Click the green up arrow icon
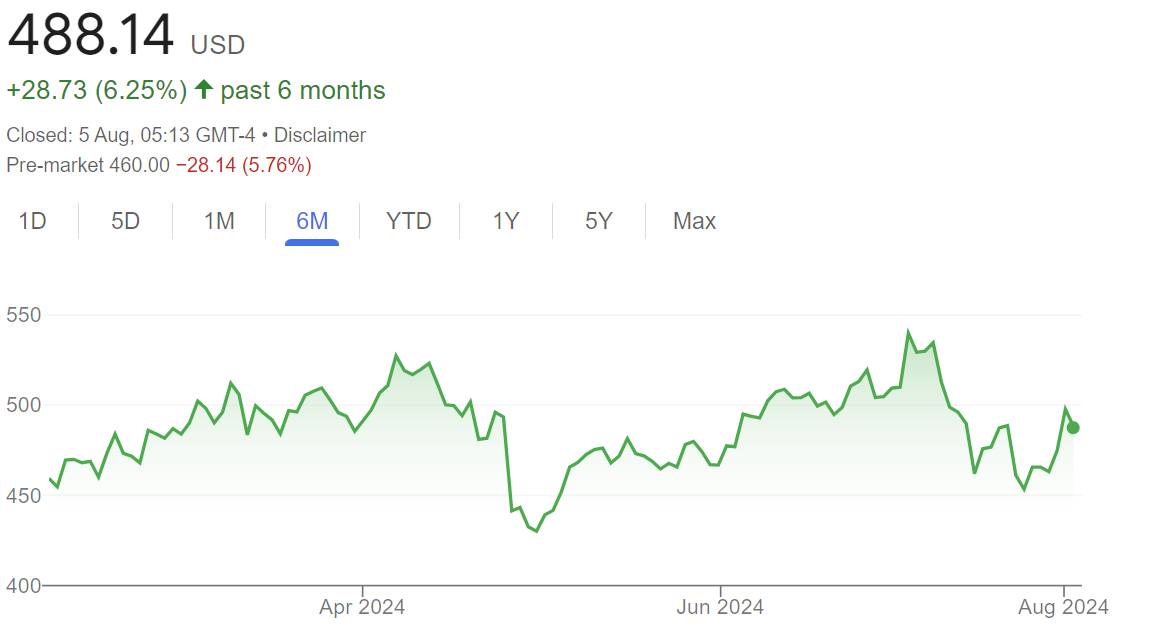 204,90
